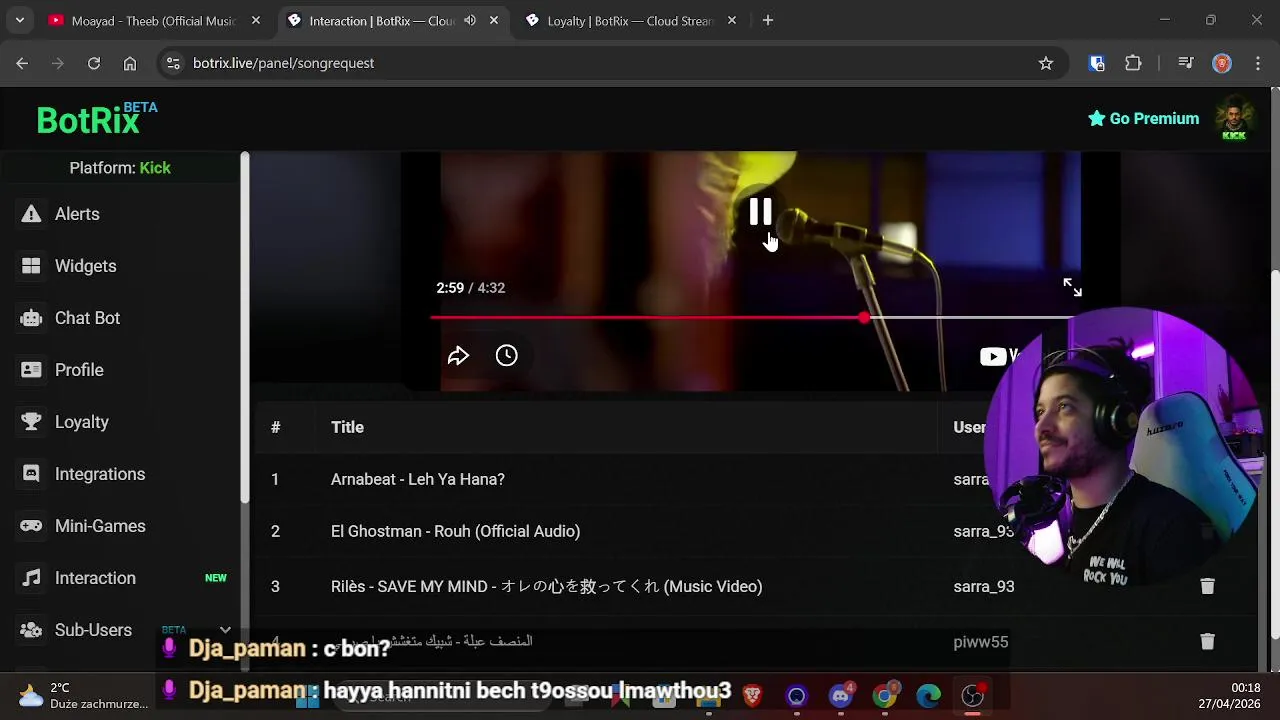The height and width of the screenshot is (720, 1280).
Task: Open the Loyalty menu item
Action: click(82, 422)
